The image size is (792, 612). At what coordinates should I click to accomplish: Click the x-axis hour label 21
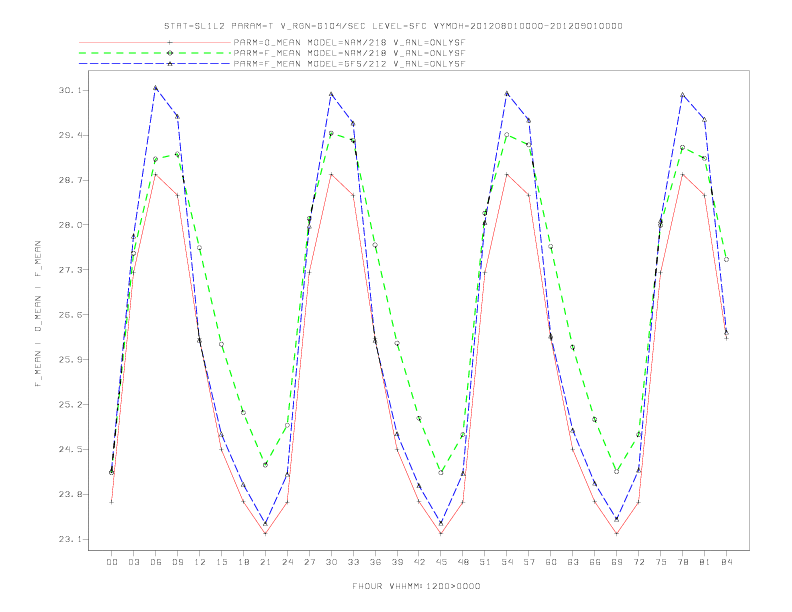(x=265, y=562)
